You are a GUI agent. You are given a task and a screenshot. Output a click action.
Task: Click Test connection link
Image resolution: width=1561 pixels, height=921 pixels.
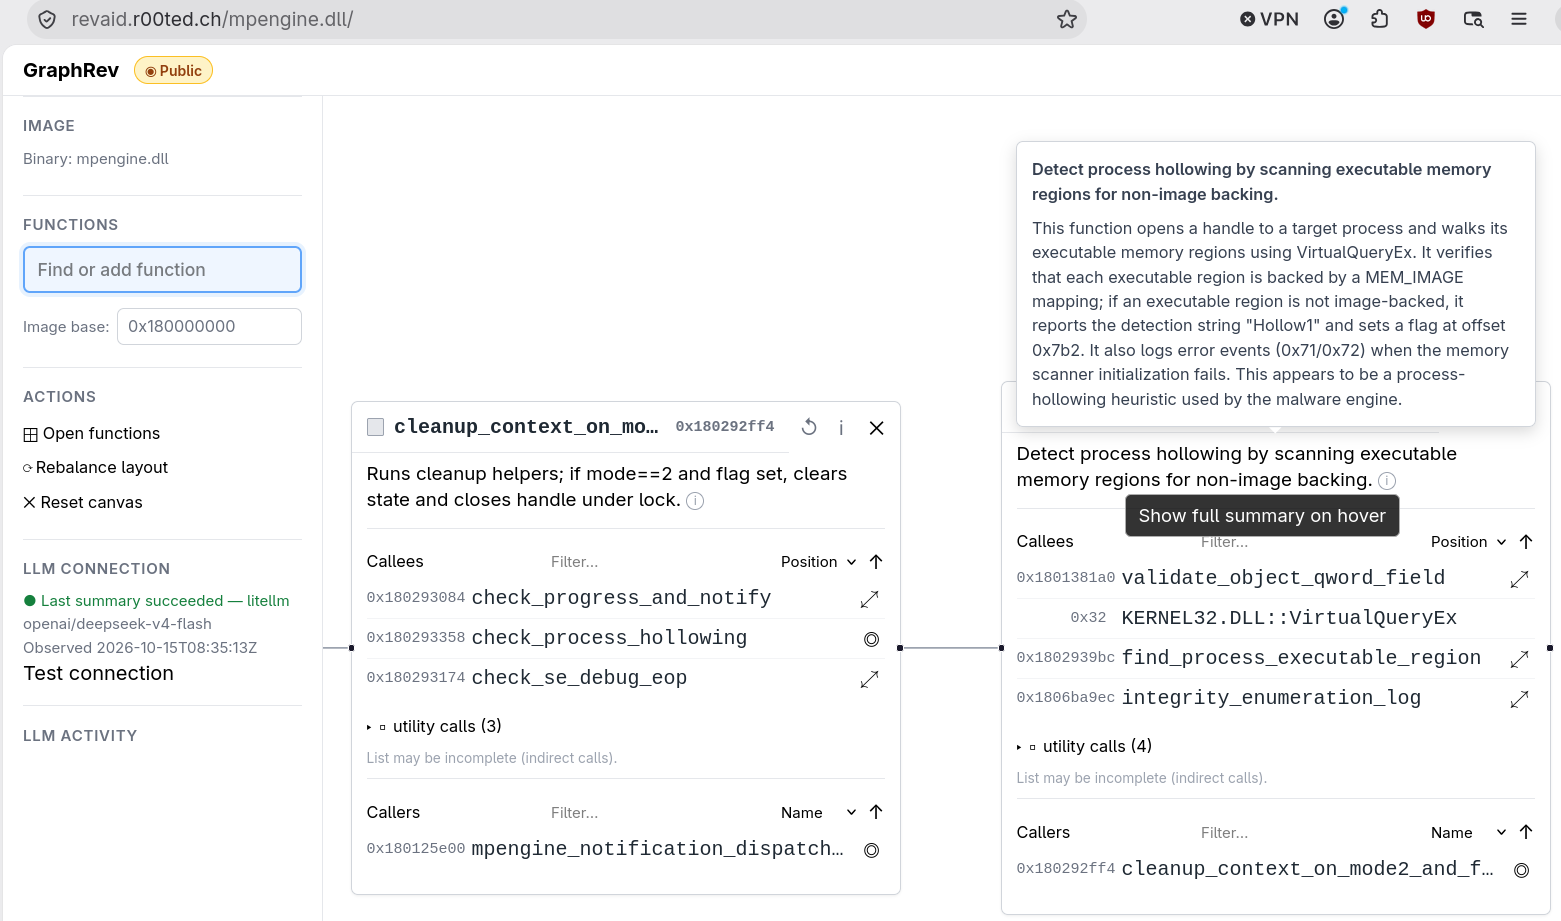point(98,673)
